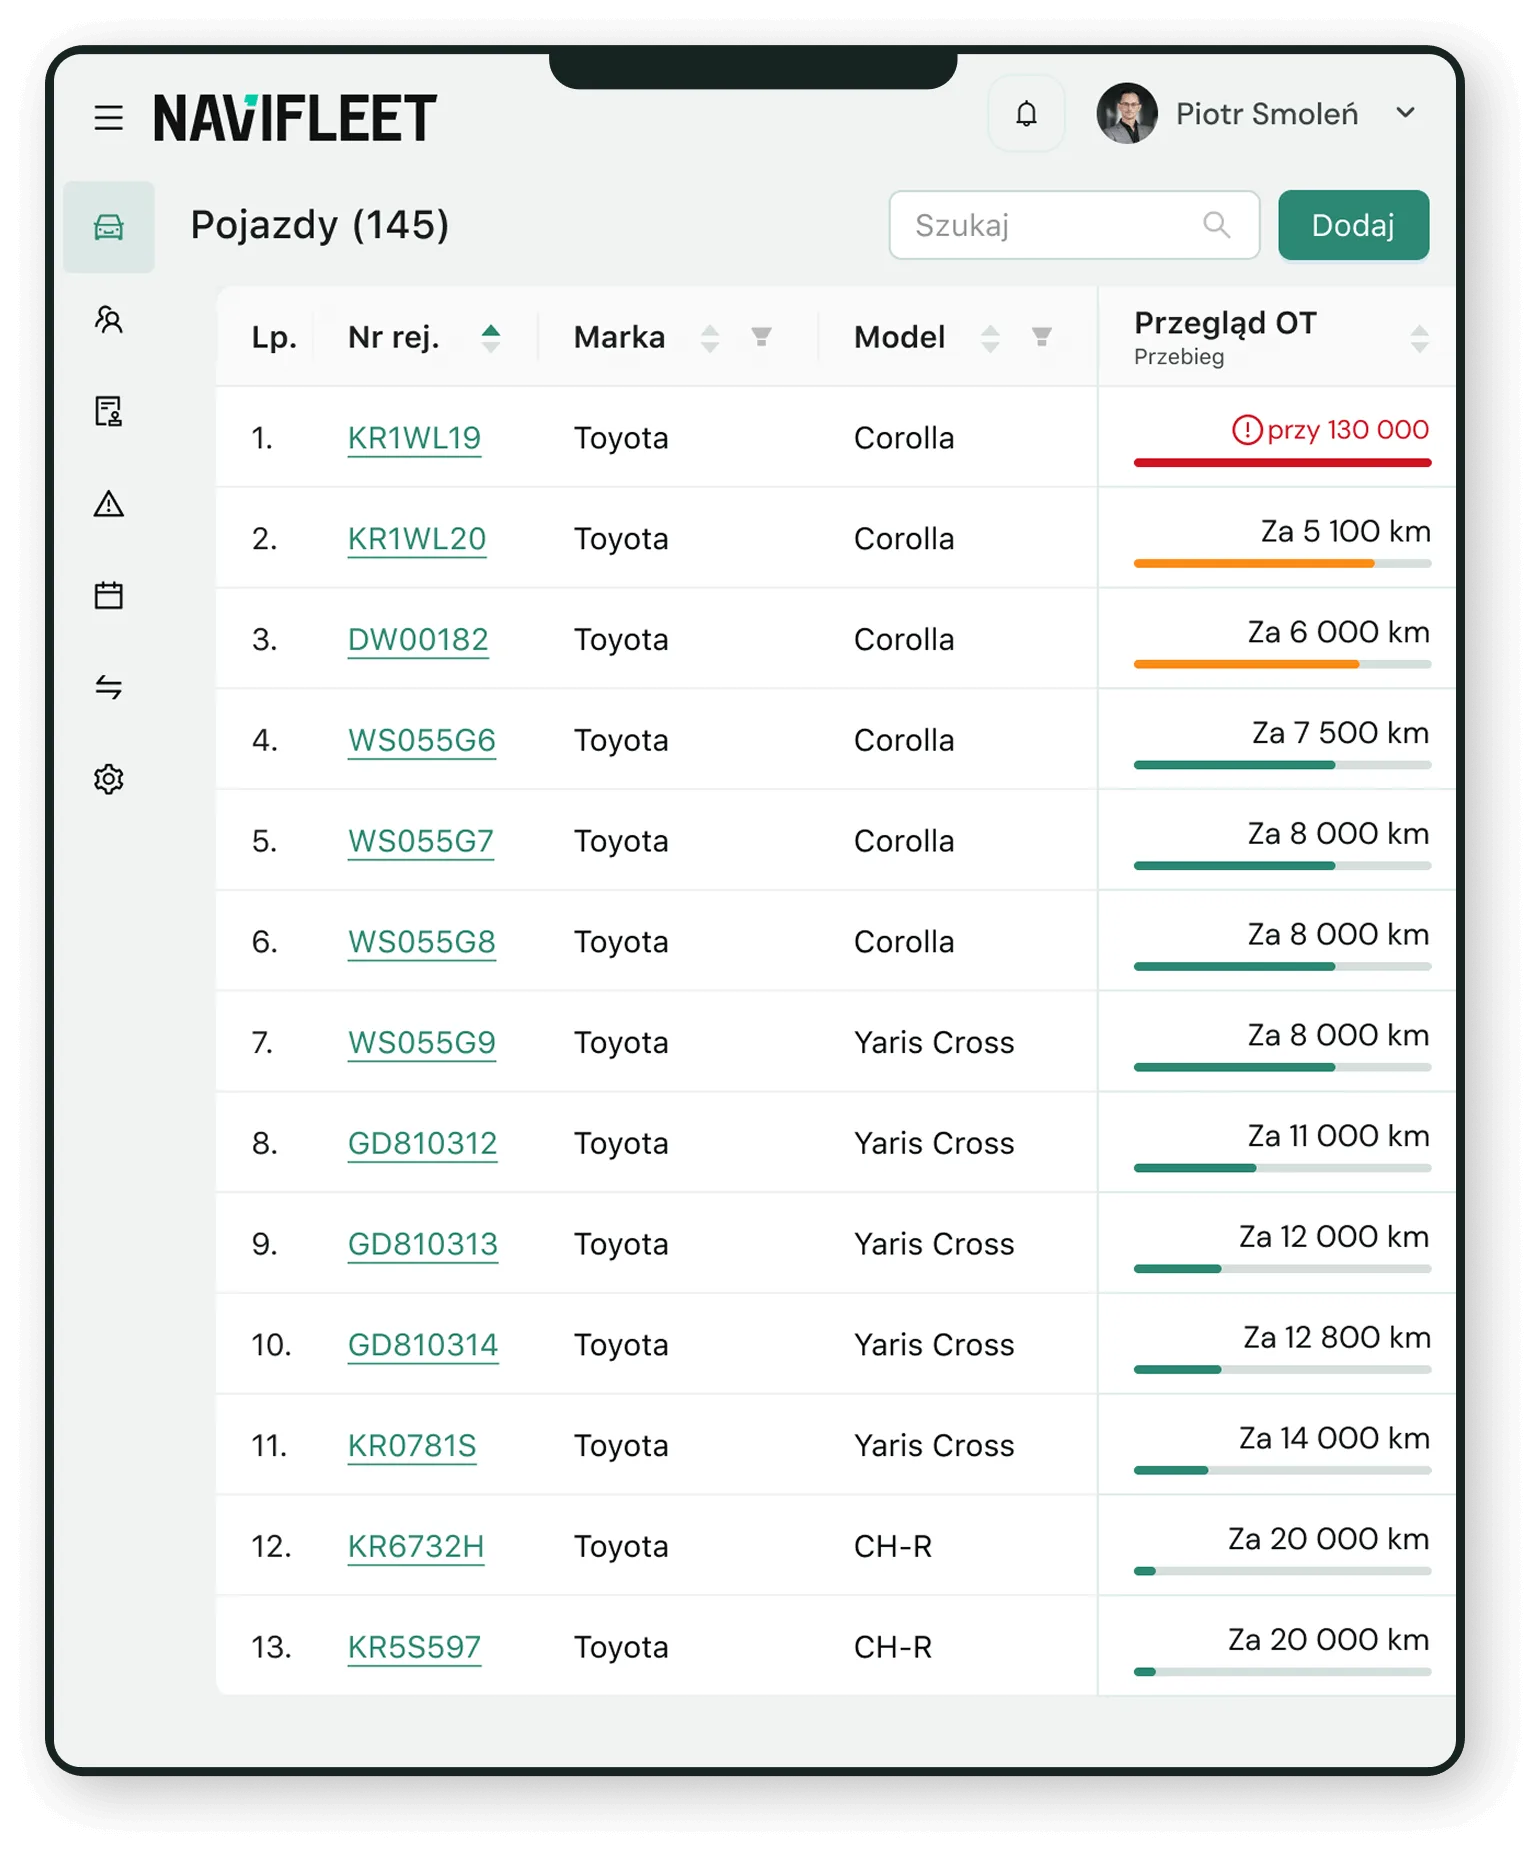This screenshot has height=1852, width=1540.
Task: Click the overdue warning icon for KR1WL19
Action: pos(1246,430)
